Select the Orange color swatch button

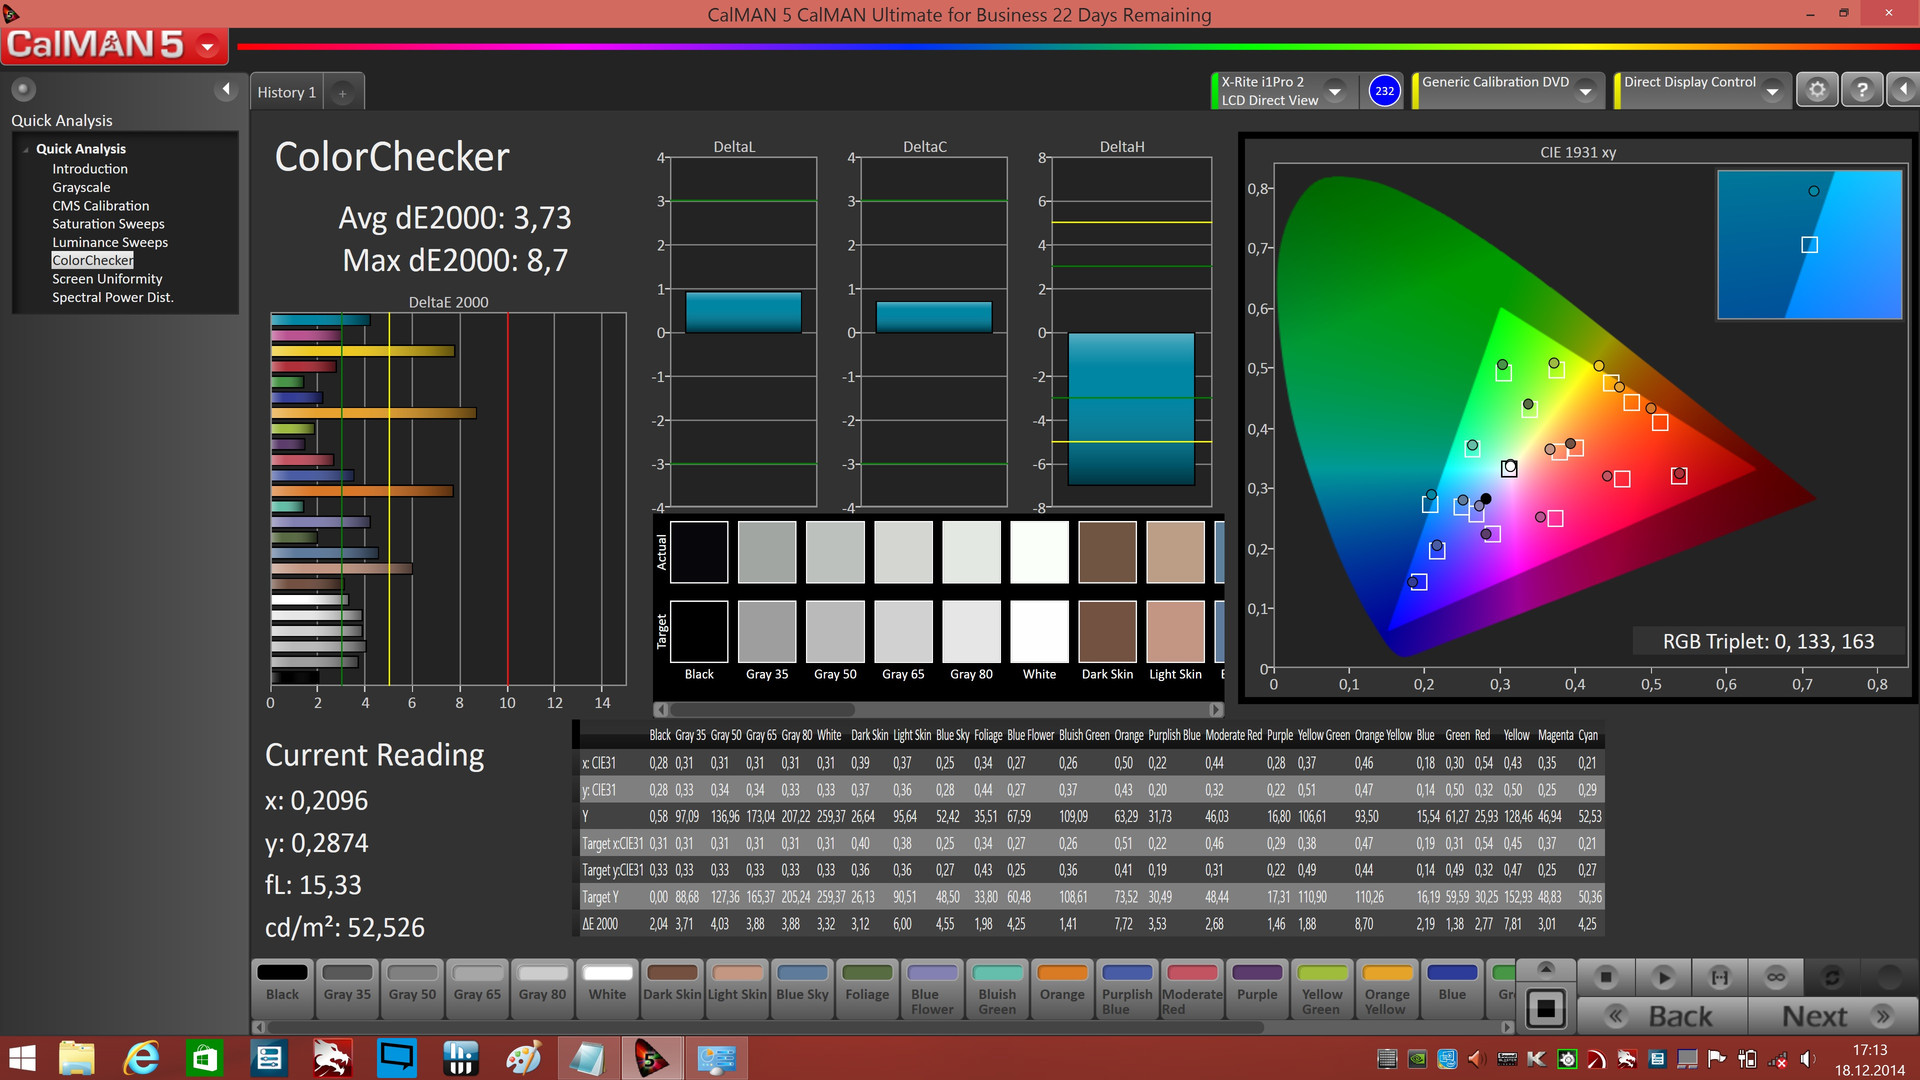(1062, 985)
